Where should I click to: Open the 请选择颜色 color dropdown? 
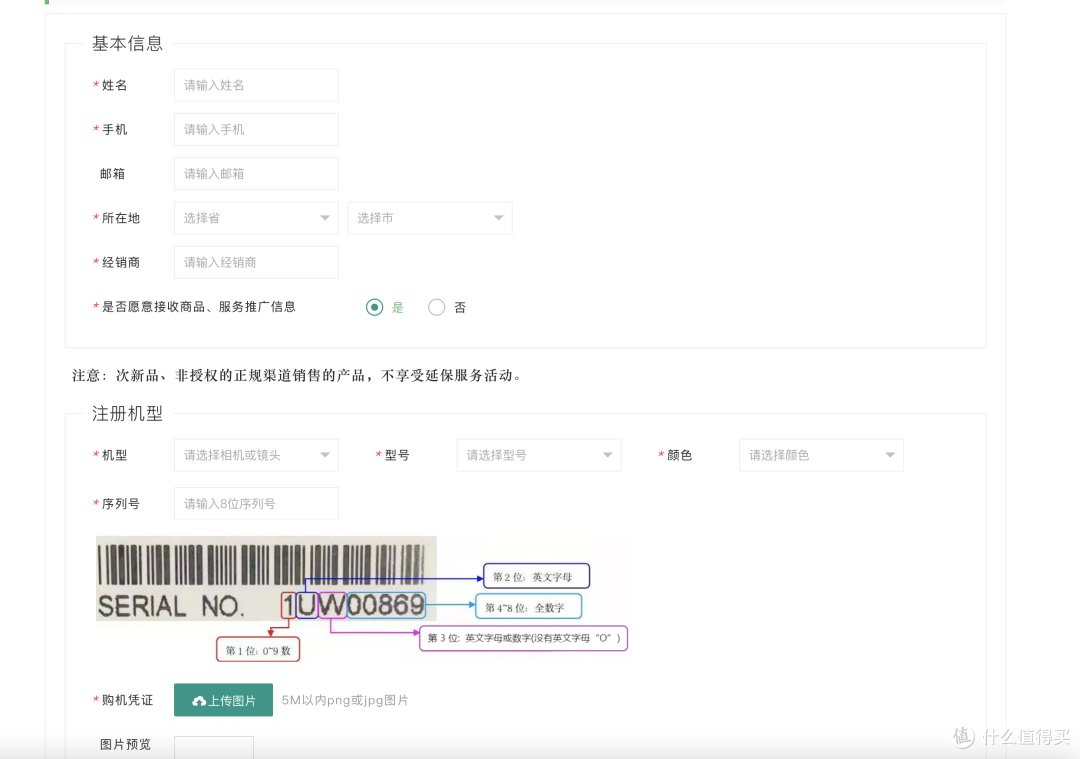(821, 455)
